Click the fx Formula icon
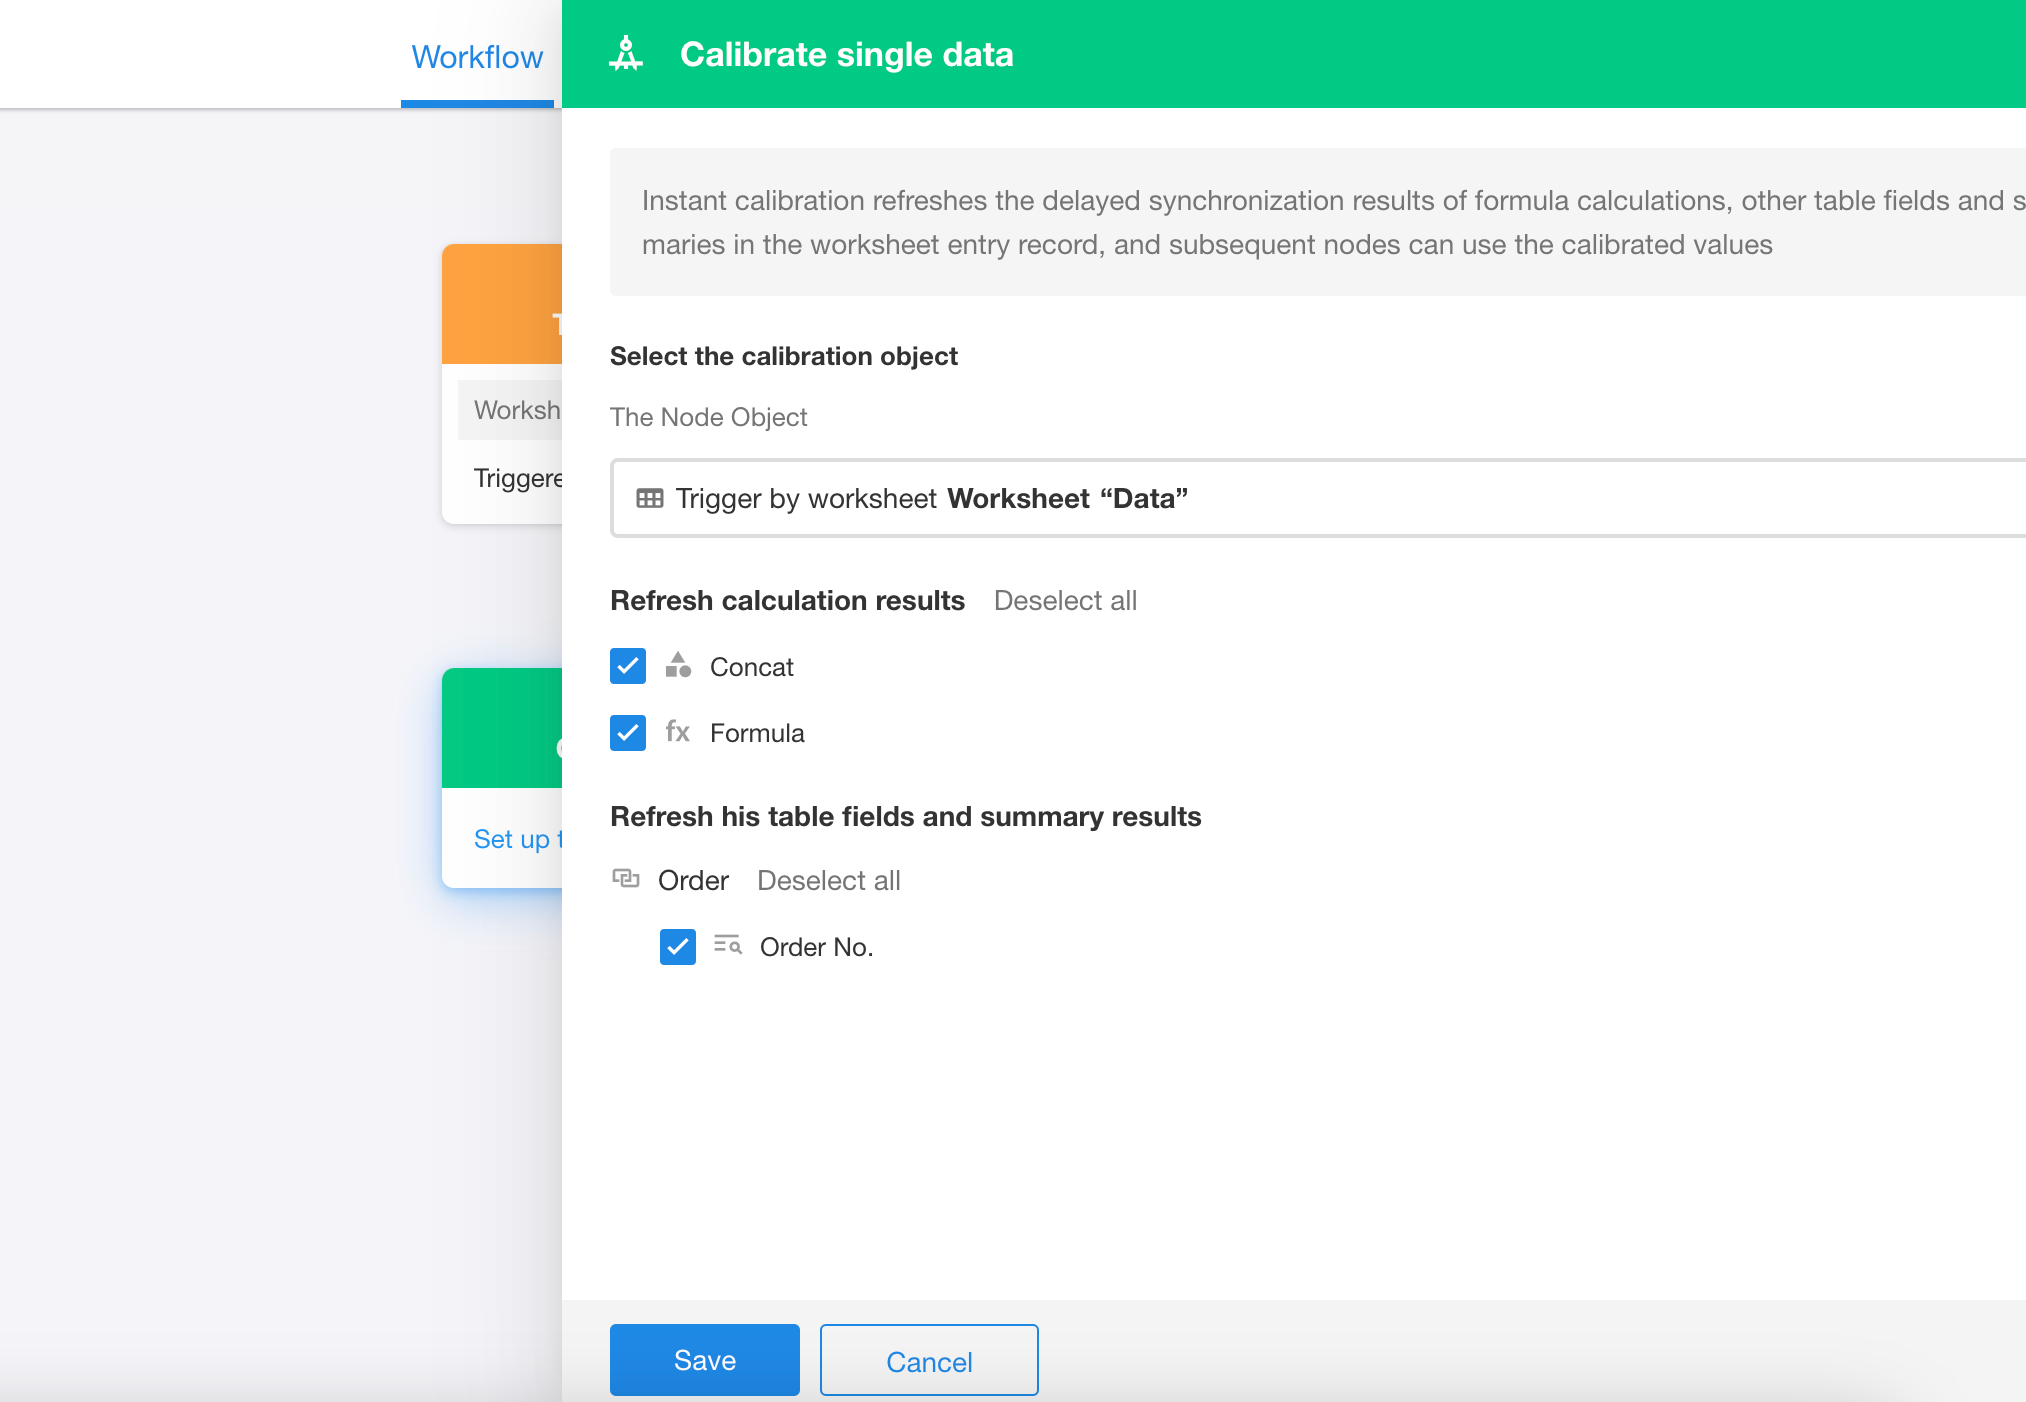This screenshot has height=1402, width=2026. coord(678,732)
